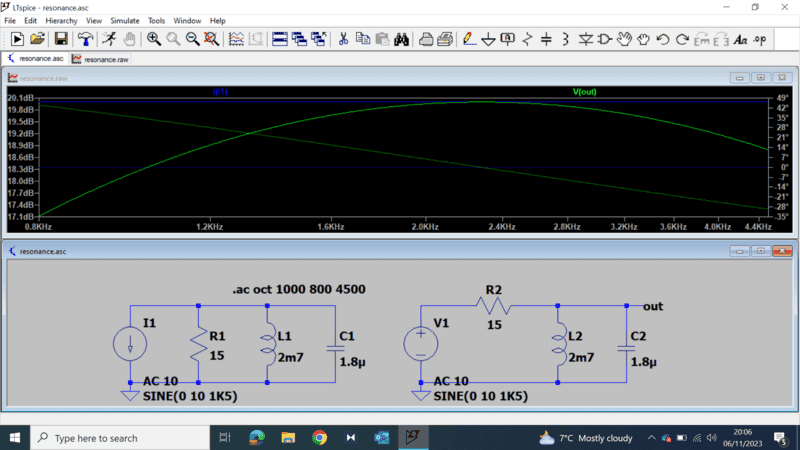Open Control Panel hammer icon
Screen dimensions: 800x450
[x=85, y=39]
